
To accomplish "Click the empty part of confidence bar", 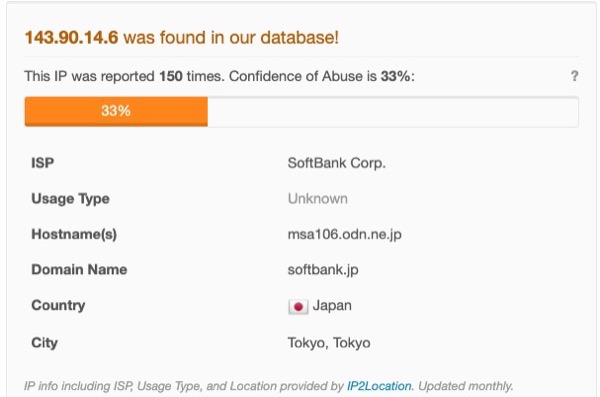I will coord(393,111).
